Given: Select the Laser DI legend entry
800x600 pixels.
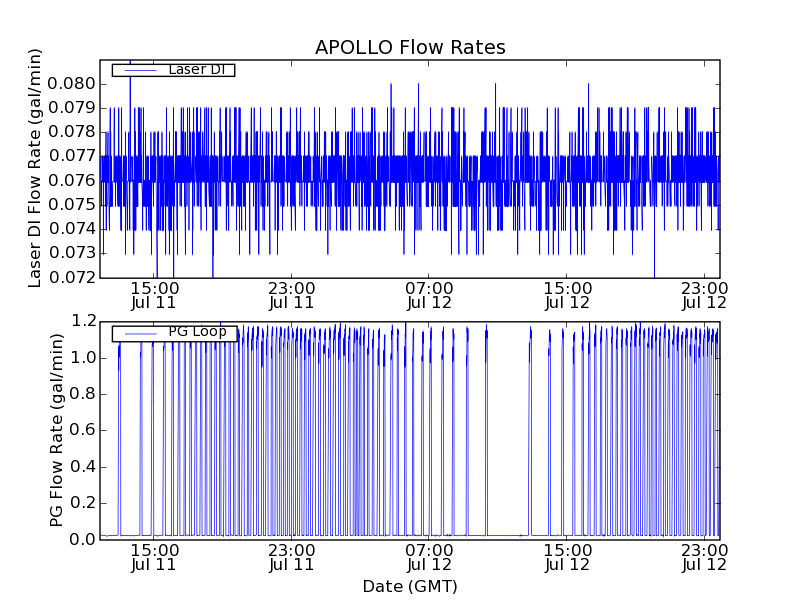Looking at the screenshot, I should (x=173, y=70).
